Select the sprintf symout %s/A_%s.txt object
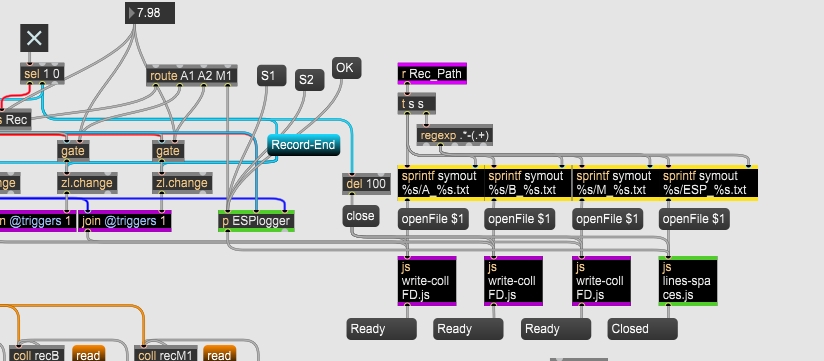 pos(441,183)
